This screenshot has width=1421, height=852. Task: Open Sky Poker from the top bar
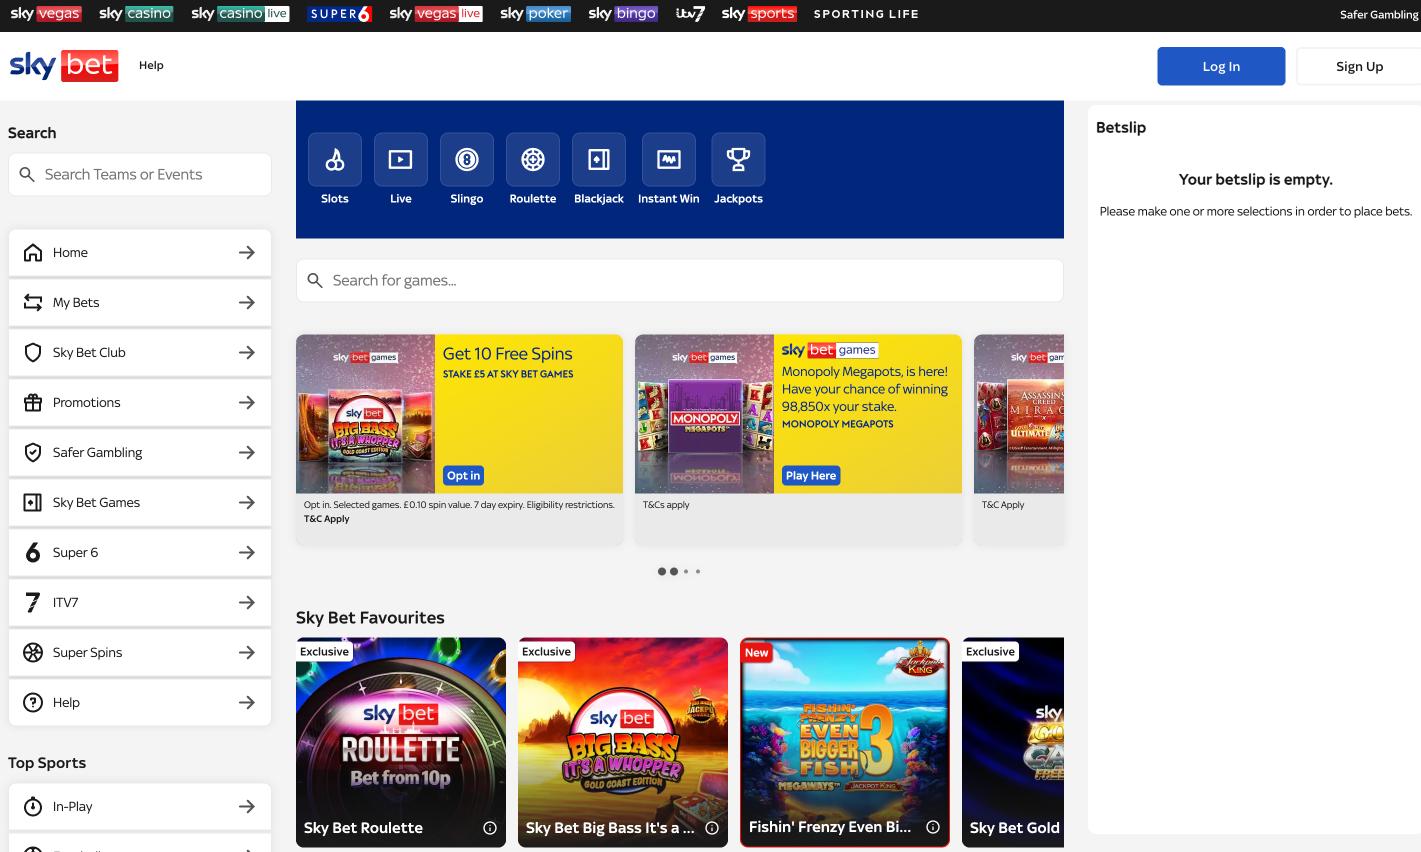pyautogui.click(x=534, y=14)
